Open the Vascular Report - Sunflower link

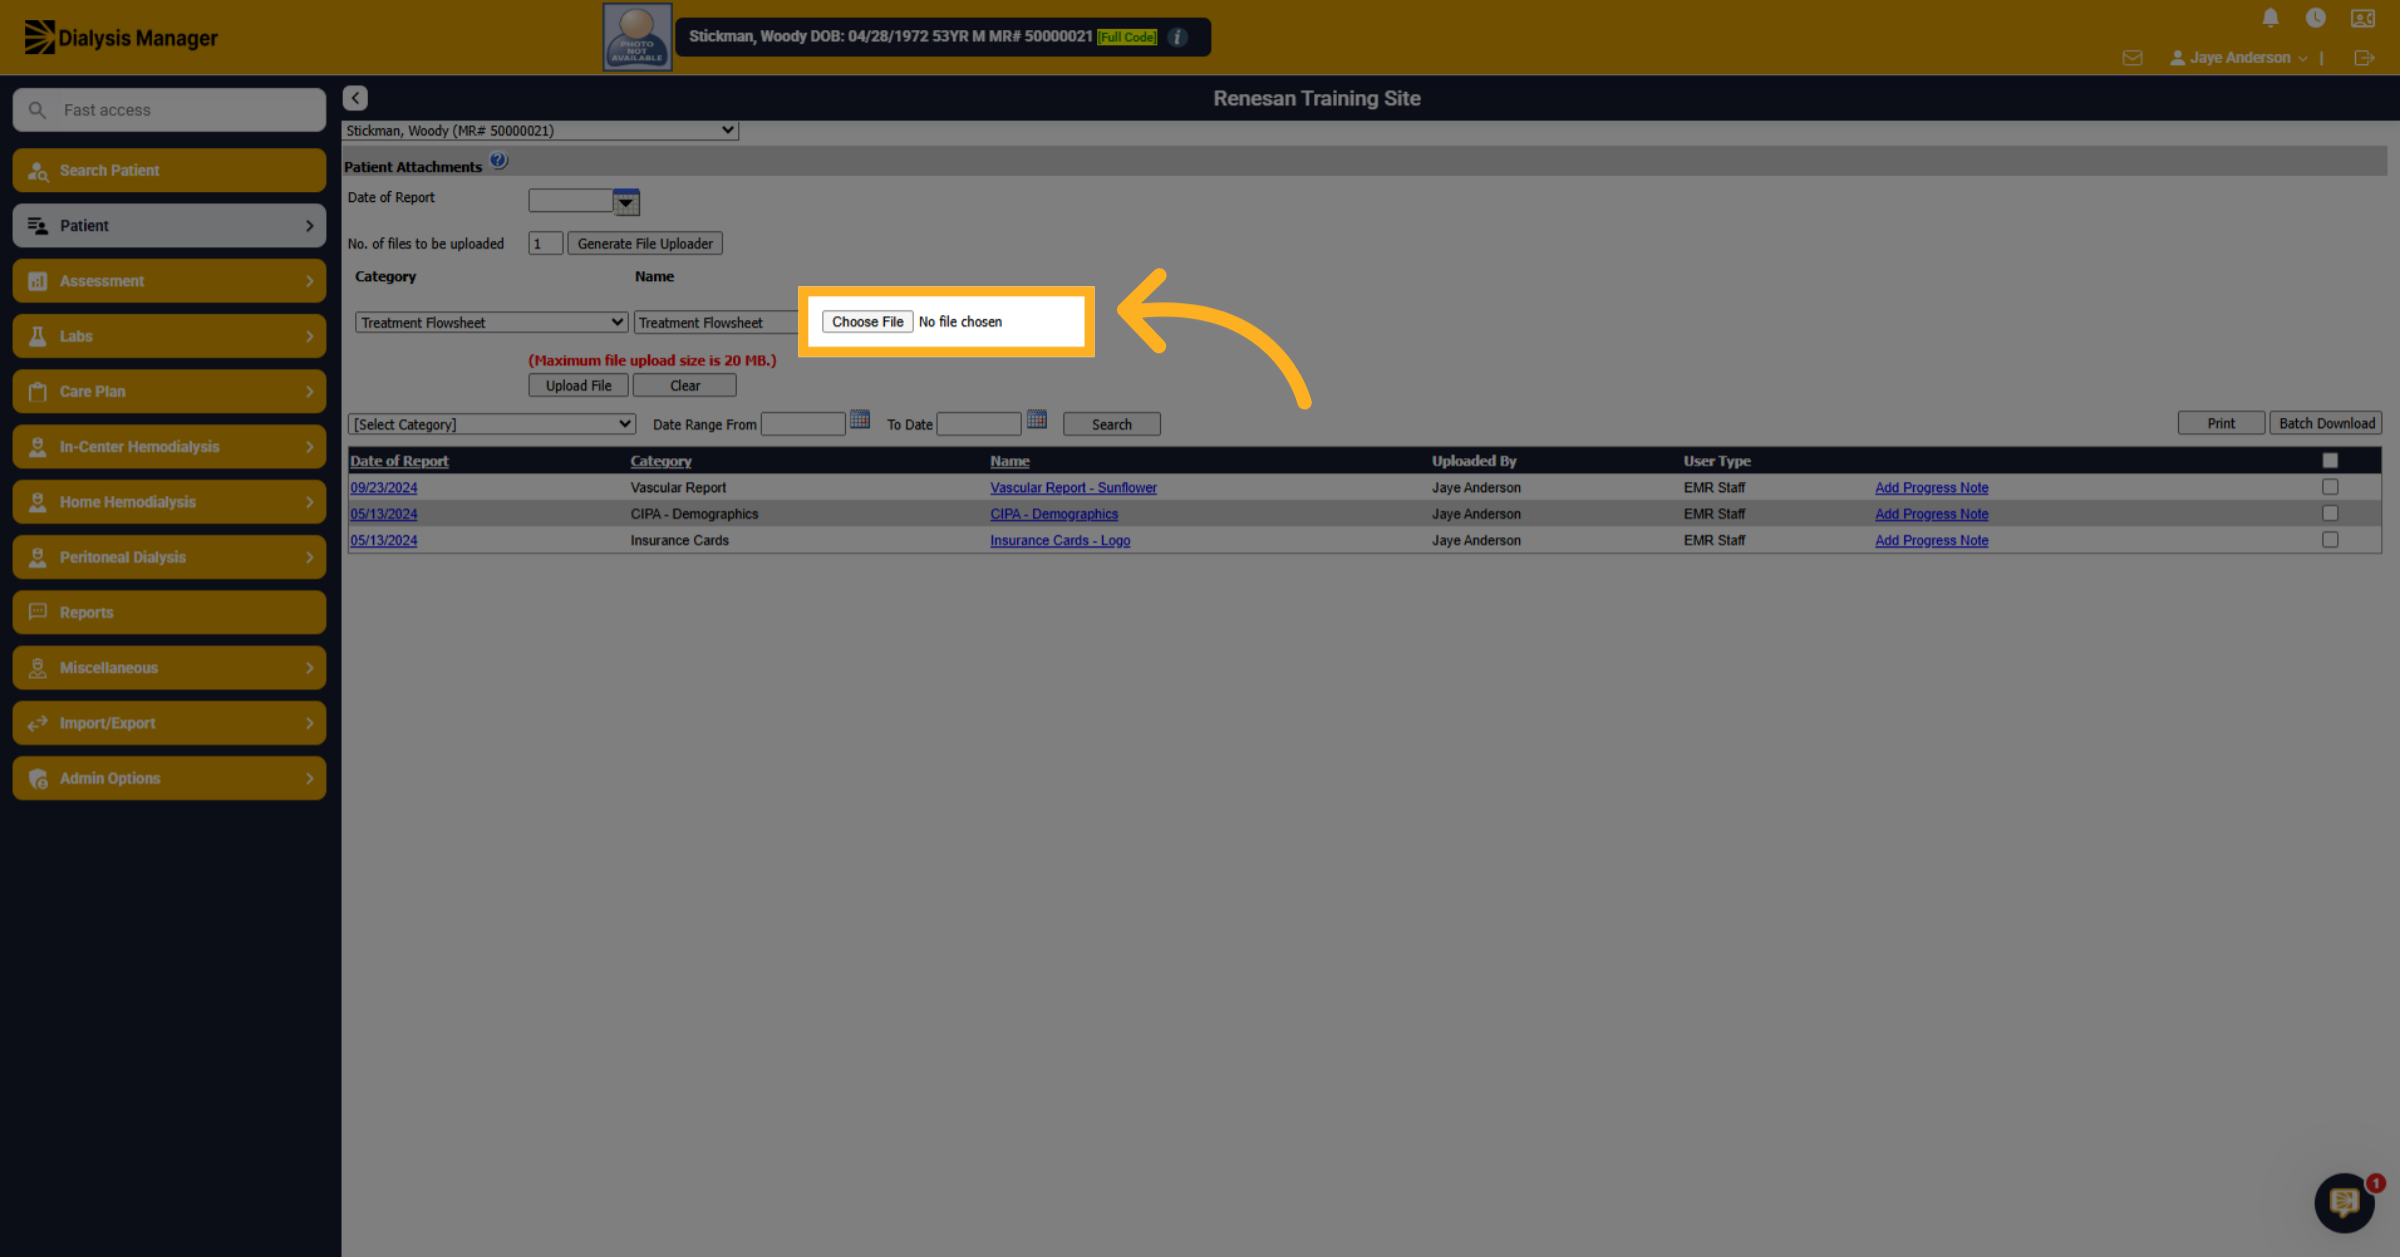tap(1073, 488)
